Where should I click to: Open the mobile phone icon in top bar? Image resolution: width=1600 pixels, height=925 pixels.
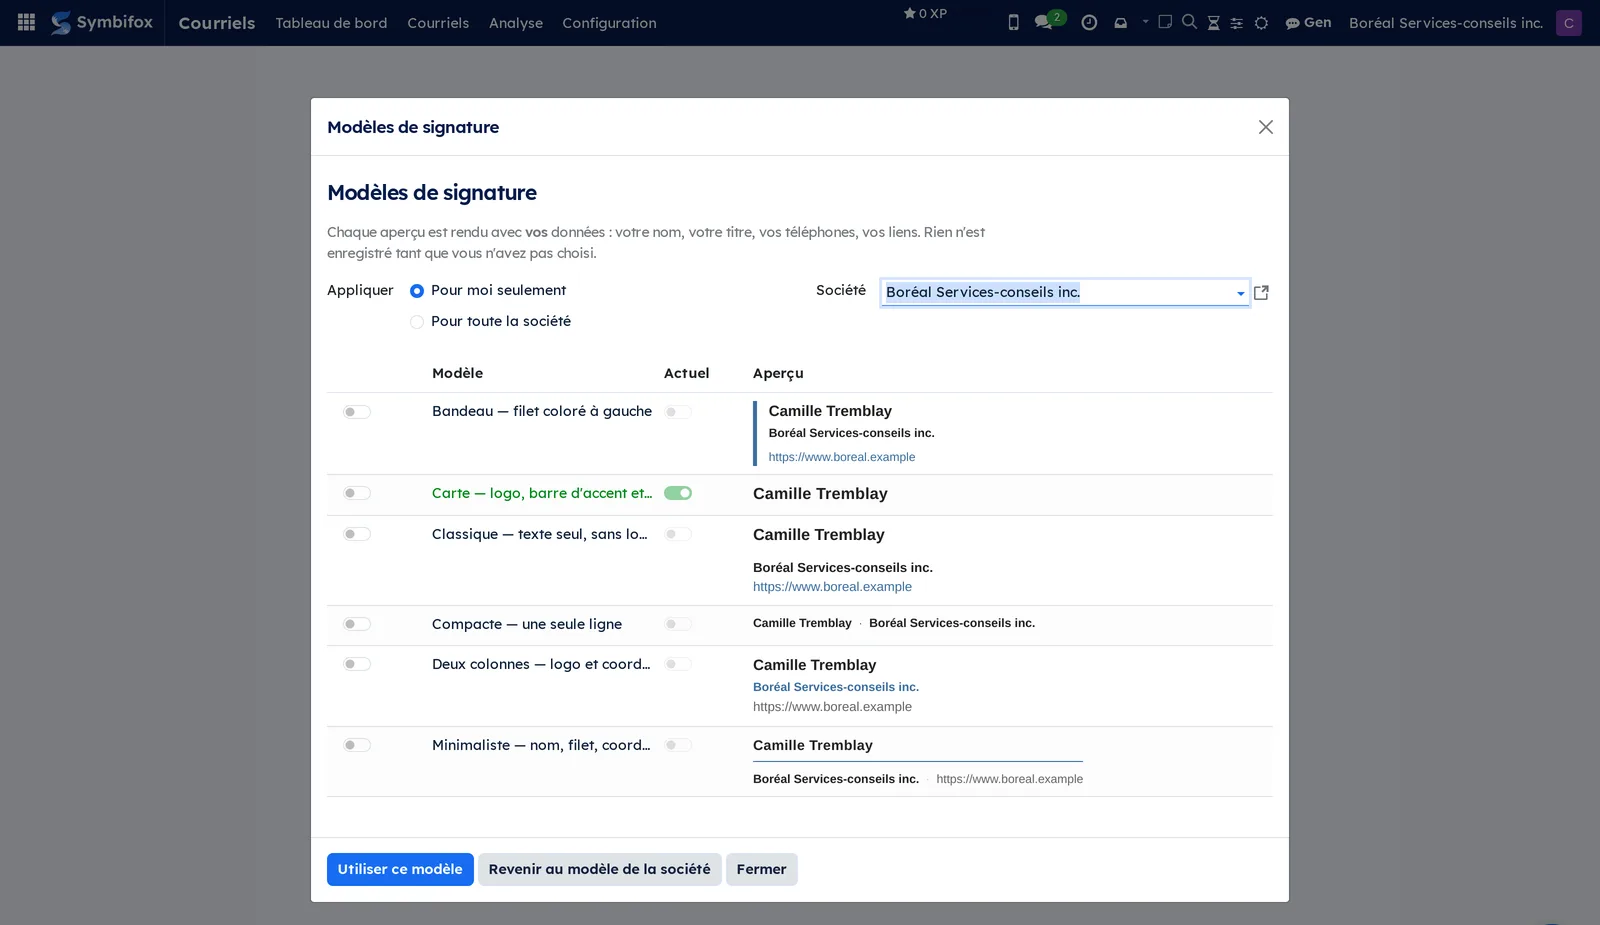tap(1013, 22)
